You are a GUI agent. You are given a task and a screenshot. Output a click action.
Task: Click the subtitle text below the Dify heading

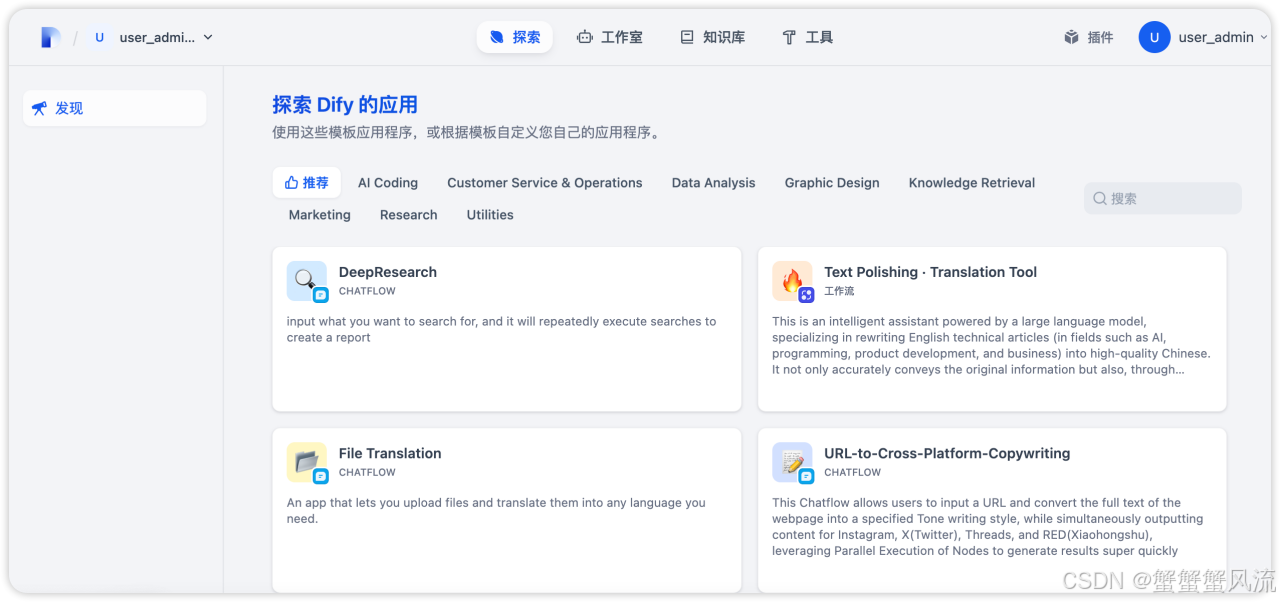click(x=466, y=132)
